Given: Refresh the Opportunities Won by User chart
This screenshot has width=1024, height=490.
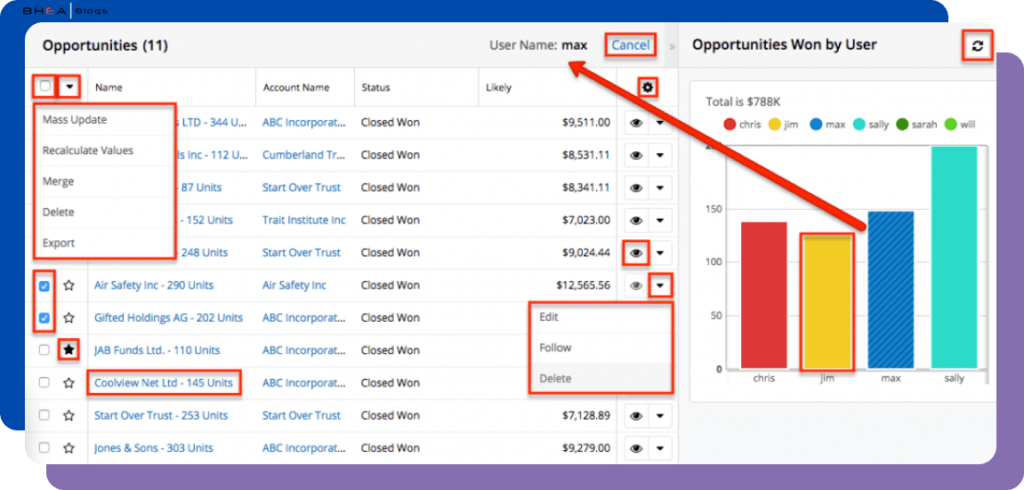Looking at the screenshot, I should 977,45.
